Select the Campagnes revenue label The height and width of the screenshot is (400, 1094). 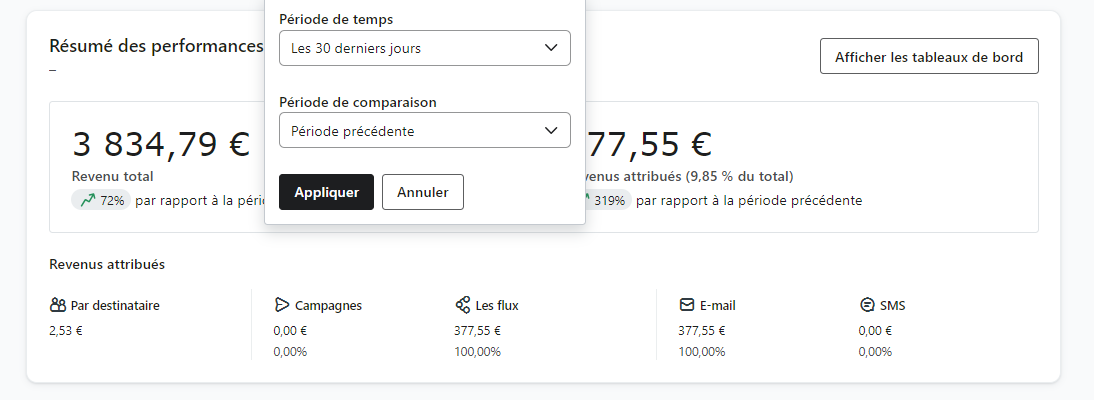(329, 306)
